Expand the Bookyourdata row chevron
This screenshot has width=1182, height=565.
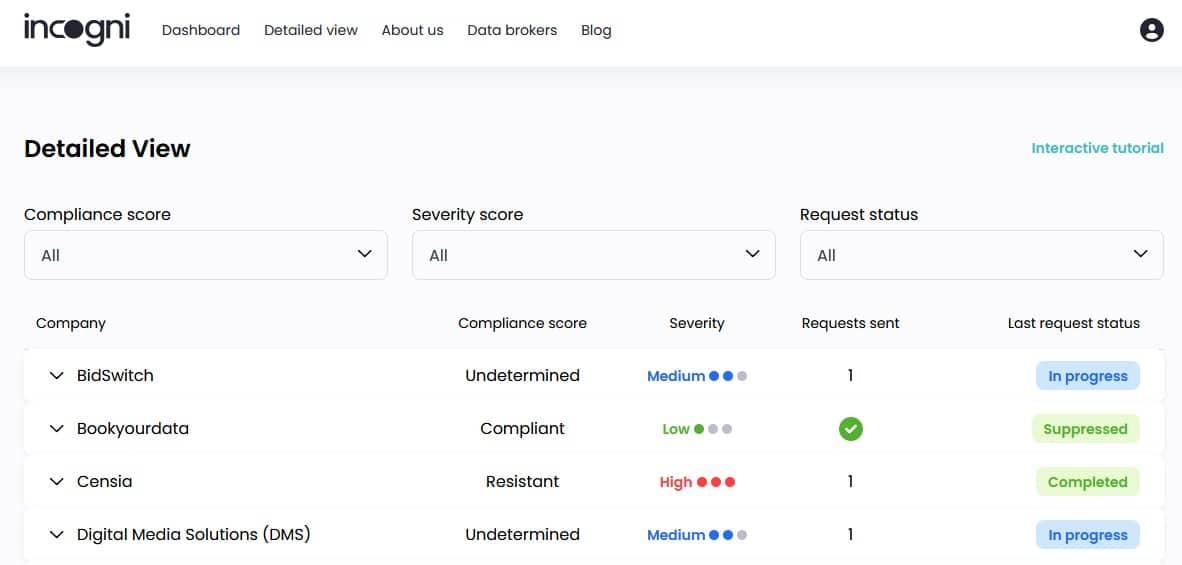pyautogui.click(x=57, y=429)
